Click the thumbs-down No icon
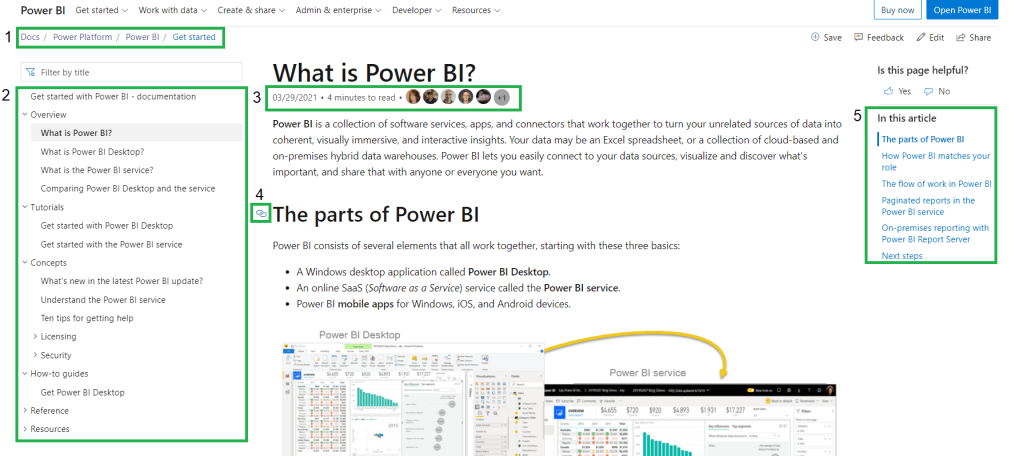The image size is (1023, 456). pos(929,91)
